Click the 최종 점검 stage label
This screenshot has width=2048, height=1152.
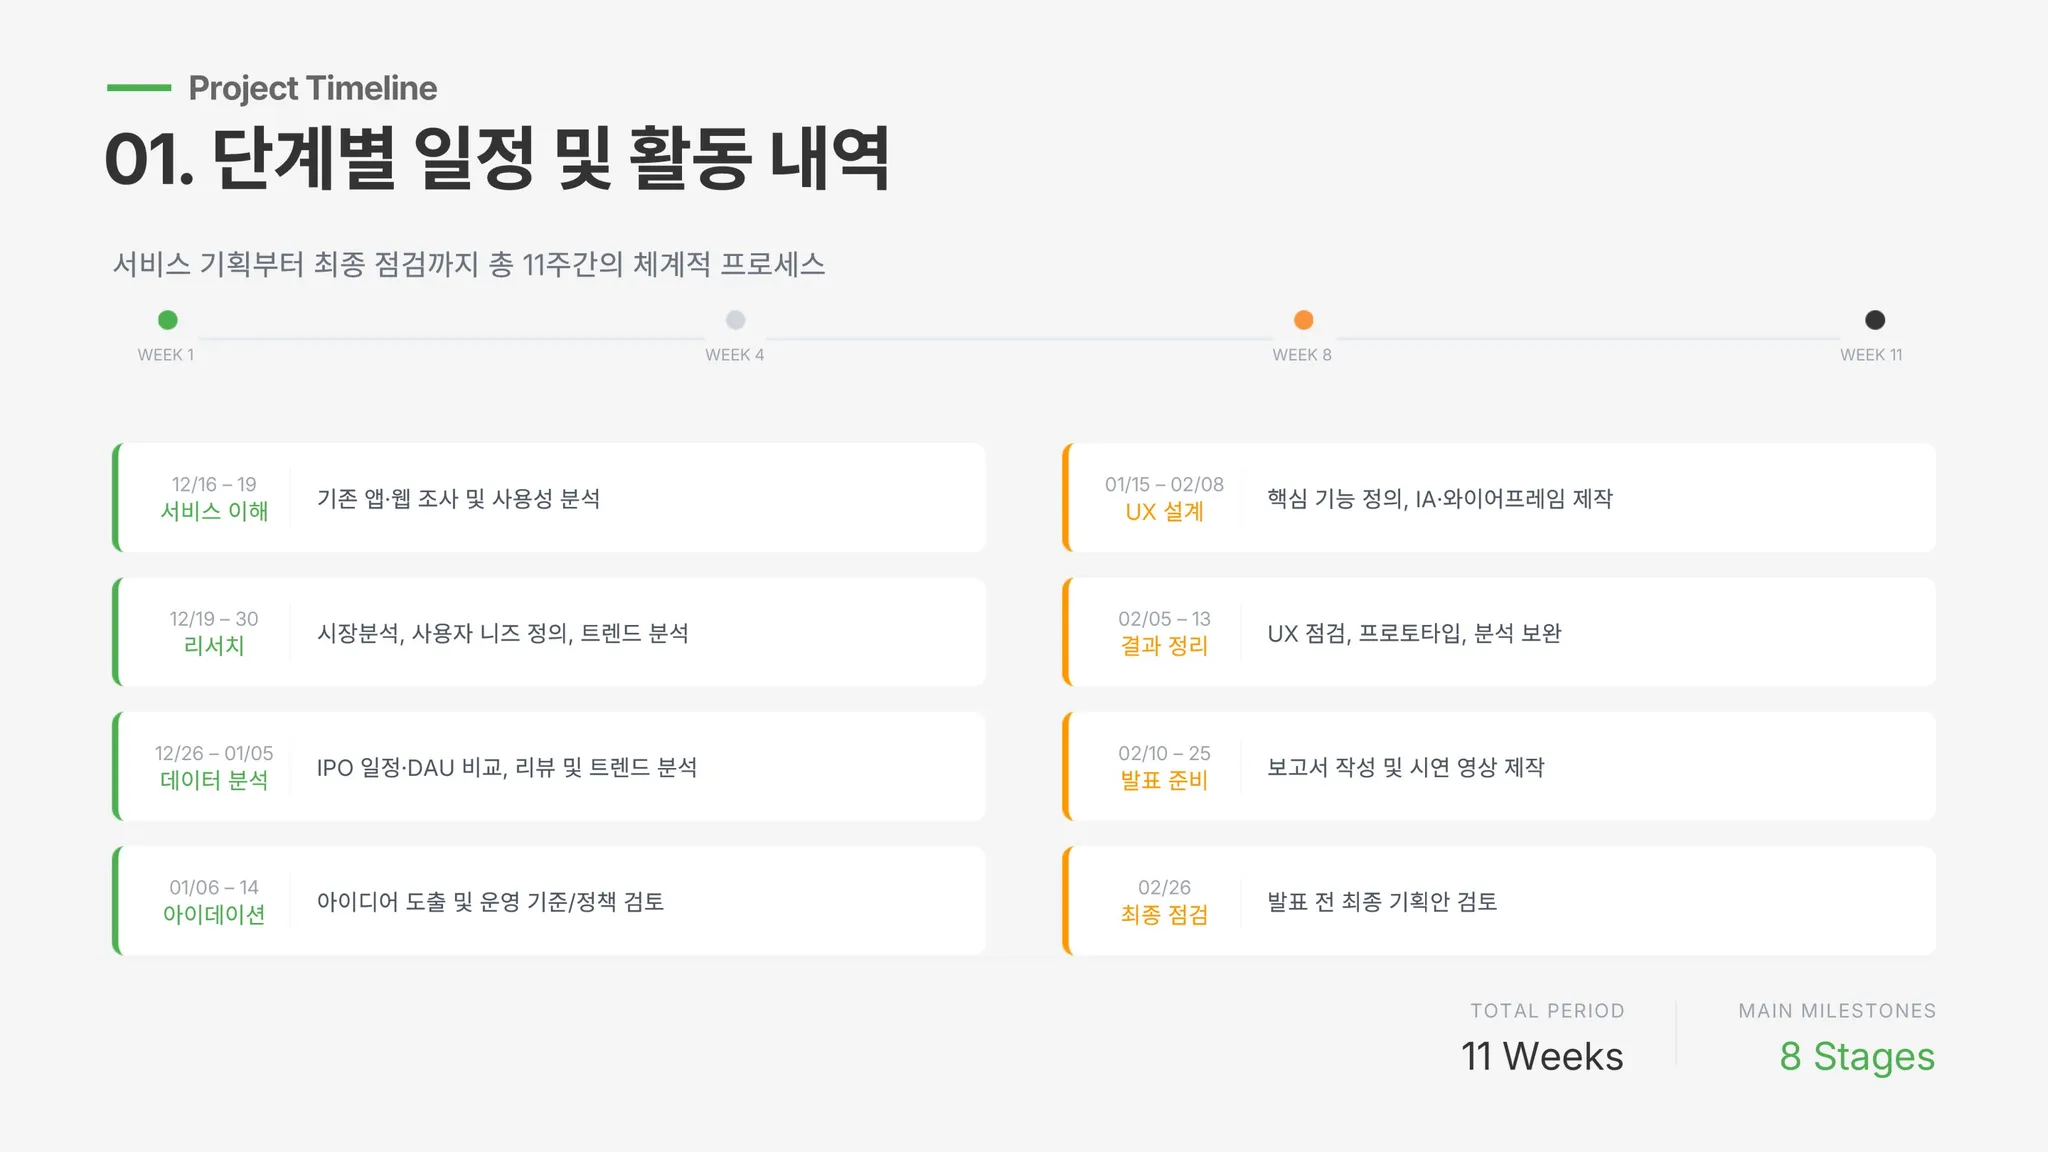1164,915
